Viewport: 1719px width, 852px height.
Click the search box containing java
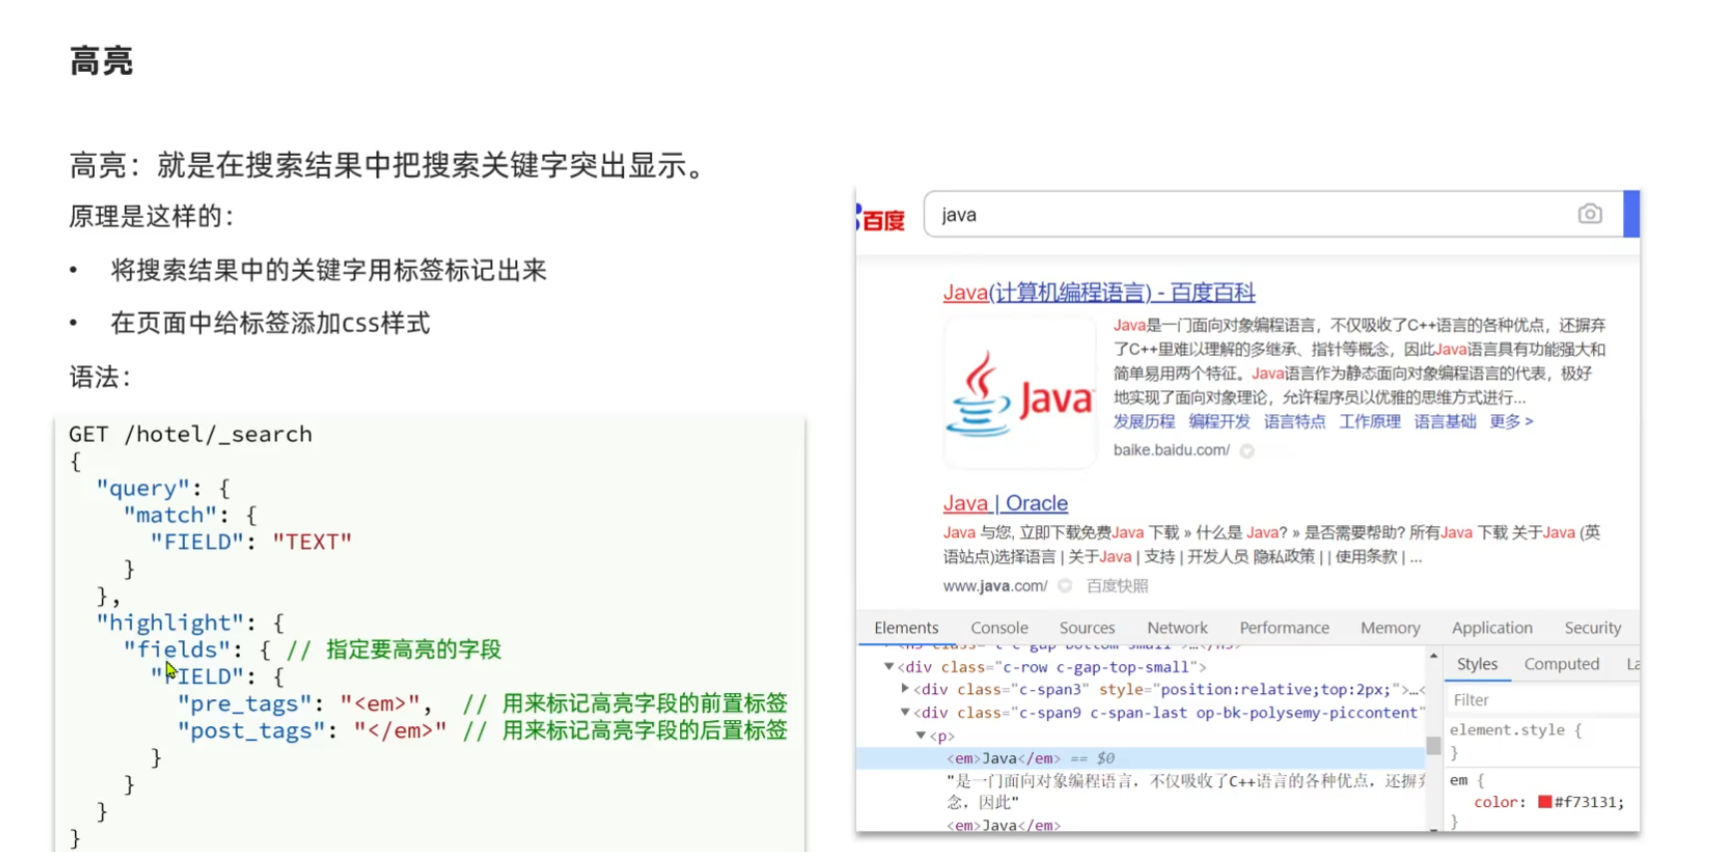tap(1250, 214)
